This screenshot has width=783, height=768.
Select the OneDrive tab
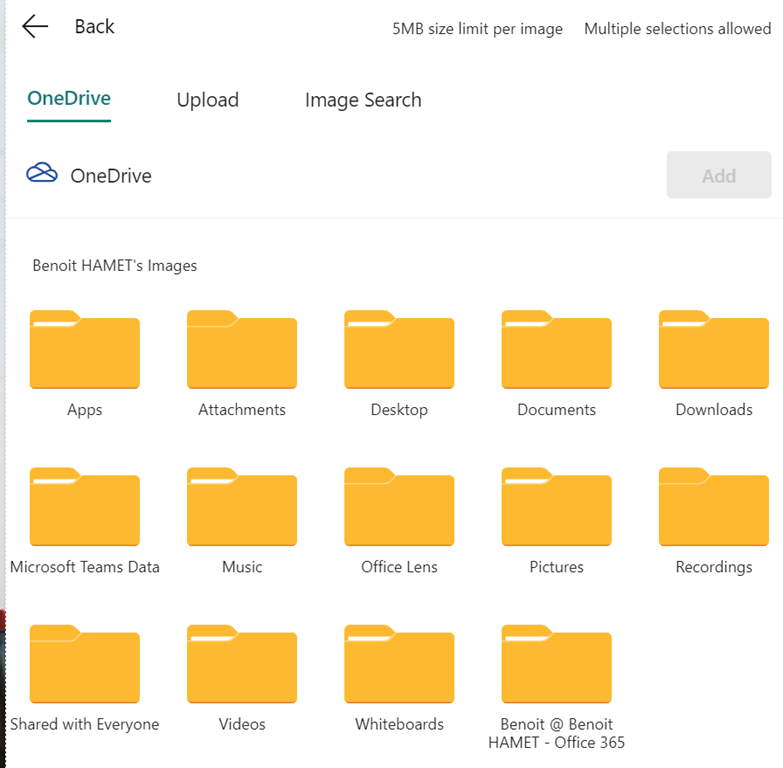[x=69, y=99]
